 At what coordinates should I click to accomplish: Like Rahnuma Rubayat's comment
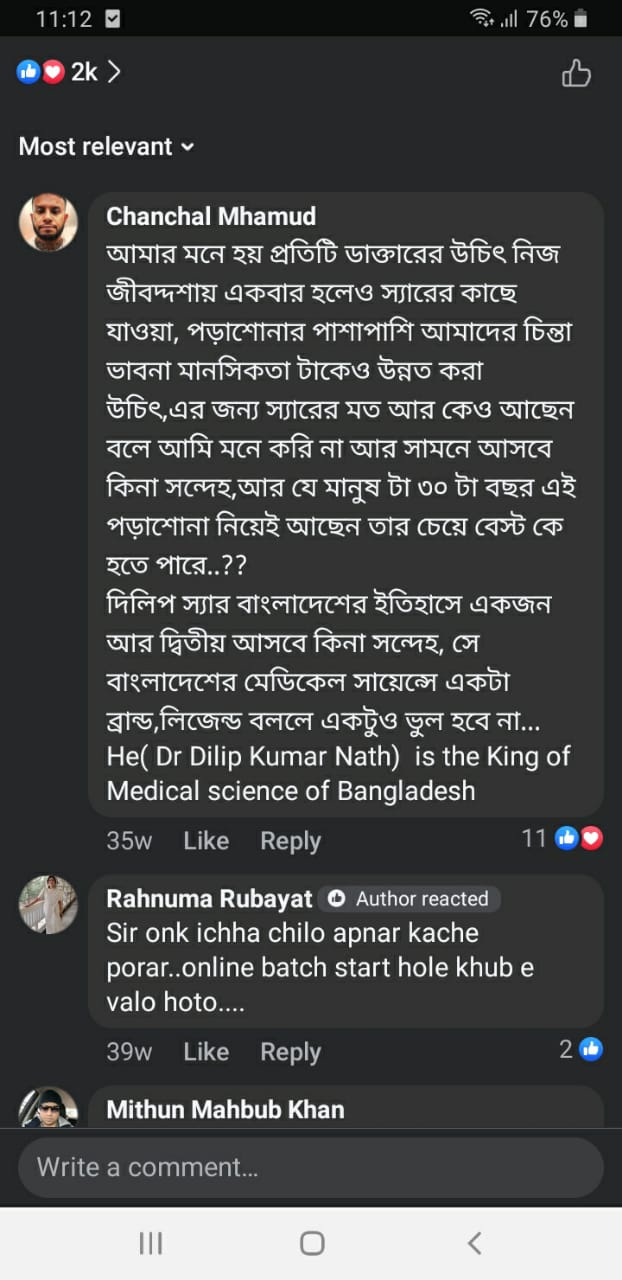(206, 1052)
